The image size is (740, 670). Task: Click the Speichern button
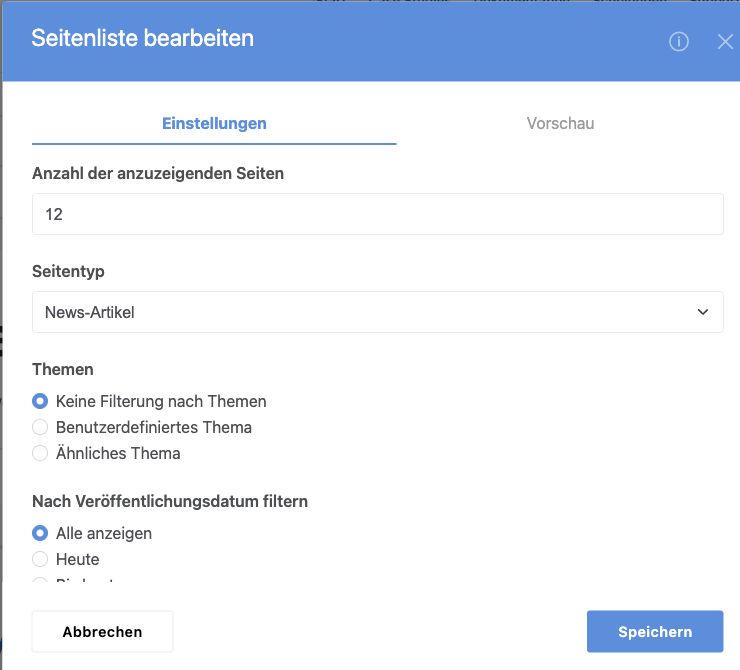[x=655, y=631]
